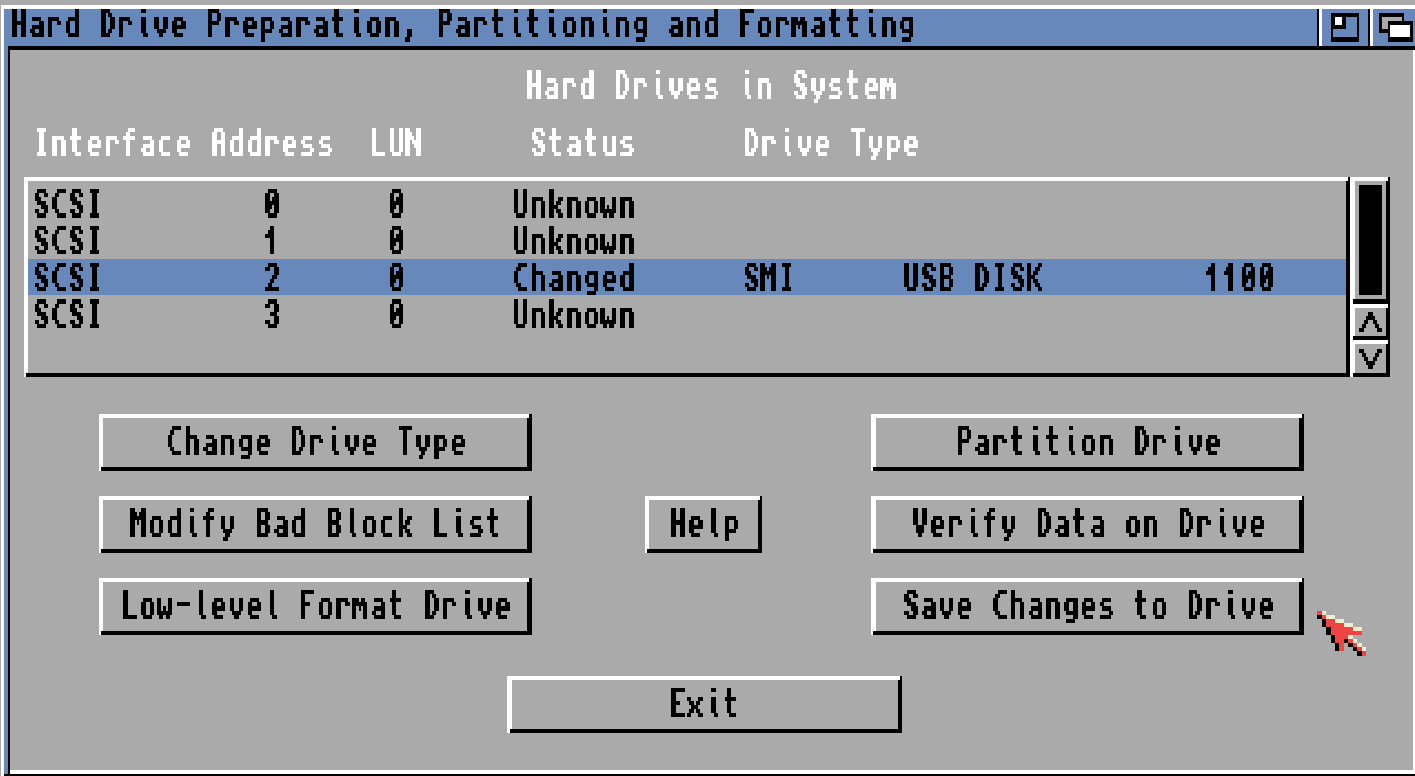Click the drive list scrollbar thumb
This screenshot has width=1415, height=776.
click(1369, 240)
